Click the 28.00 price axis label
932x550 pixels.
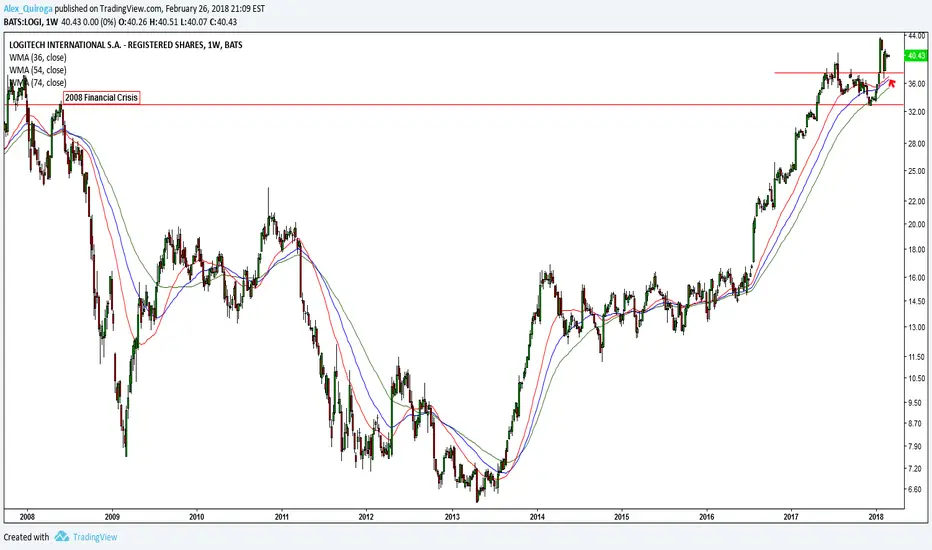pyautogui.click(x=917, y=143)
